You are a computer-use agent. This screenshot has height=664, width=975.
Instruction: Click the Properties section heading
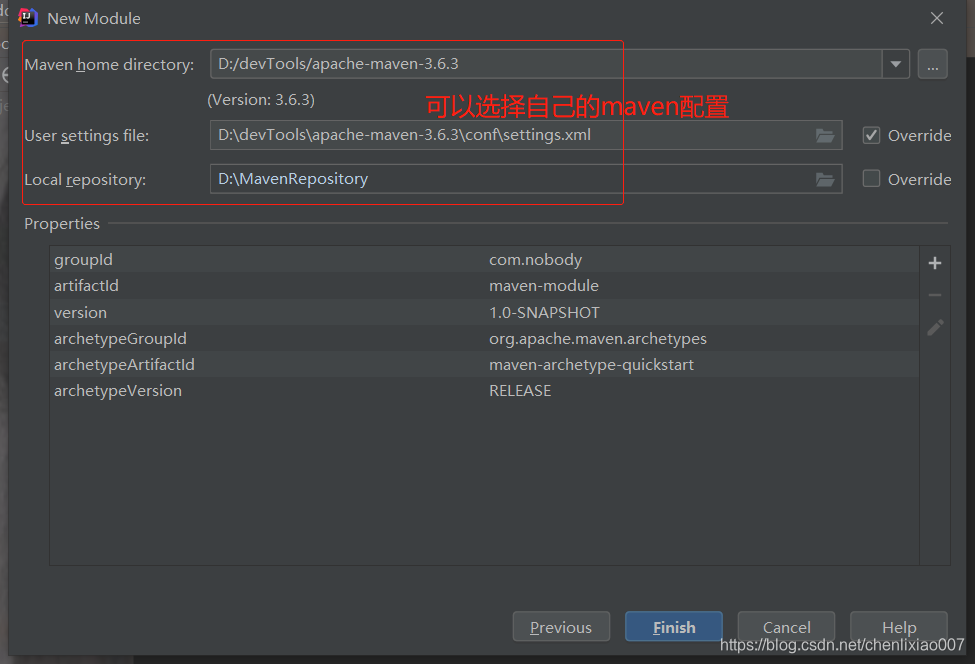(62, 224)
